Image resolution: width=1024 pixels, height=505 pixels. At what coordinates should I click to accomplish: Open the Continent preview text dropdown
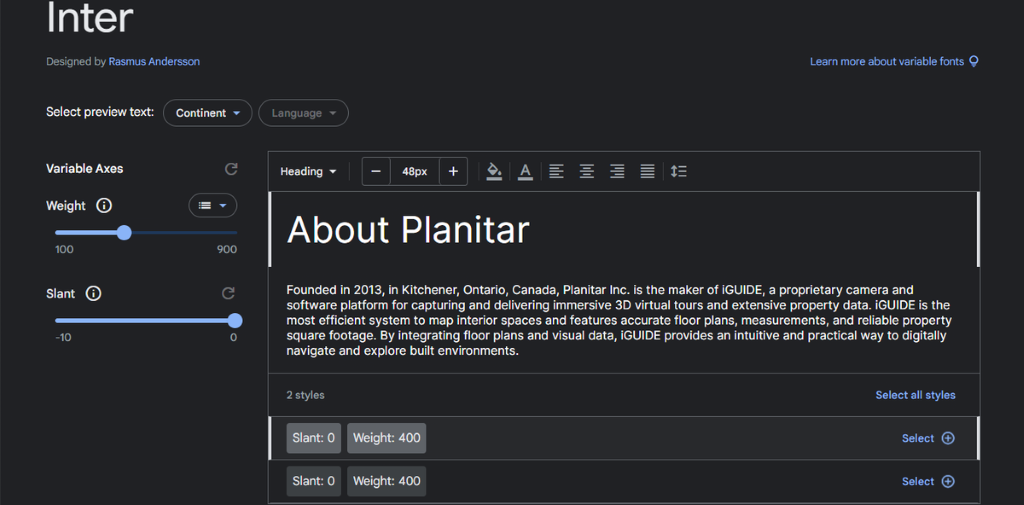pos(207,113)
